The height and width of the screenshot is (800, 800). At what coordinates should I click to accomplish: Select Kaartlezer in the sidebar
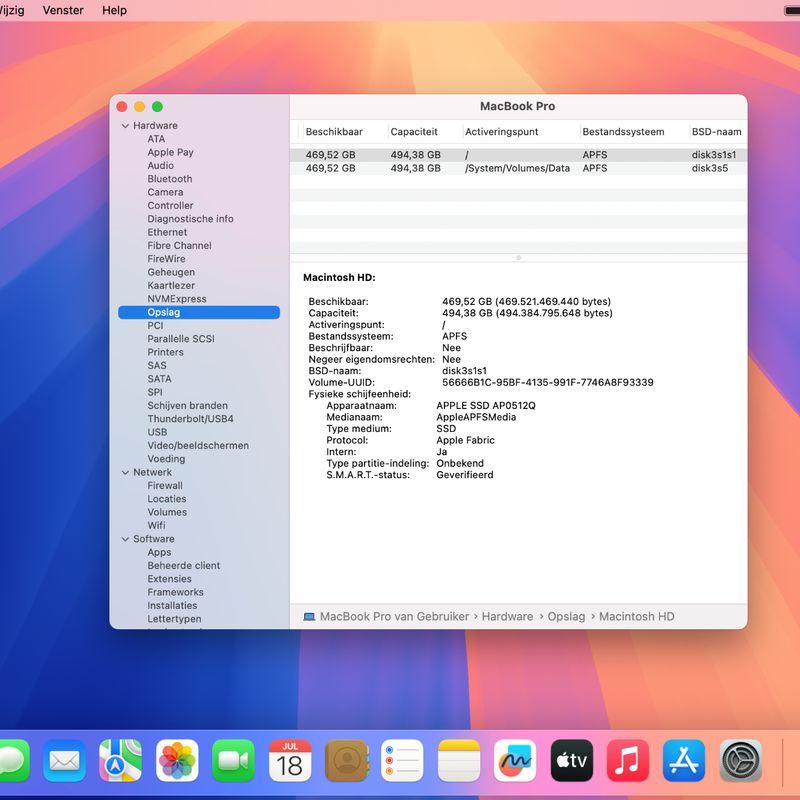[171, 285]
